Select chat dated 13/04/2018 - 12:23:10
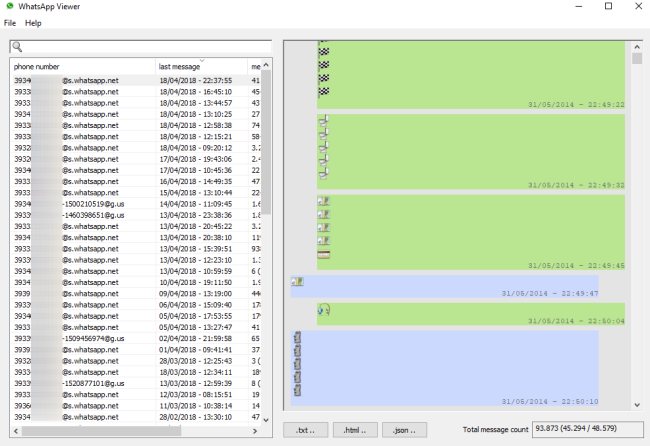 [136, 260]
